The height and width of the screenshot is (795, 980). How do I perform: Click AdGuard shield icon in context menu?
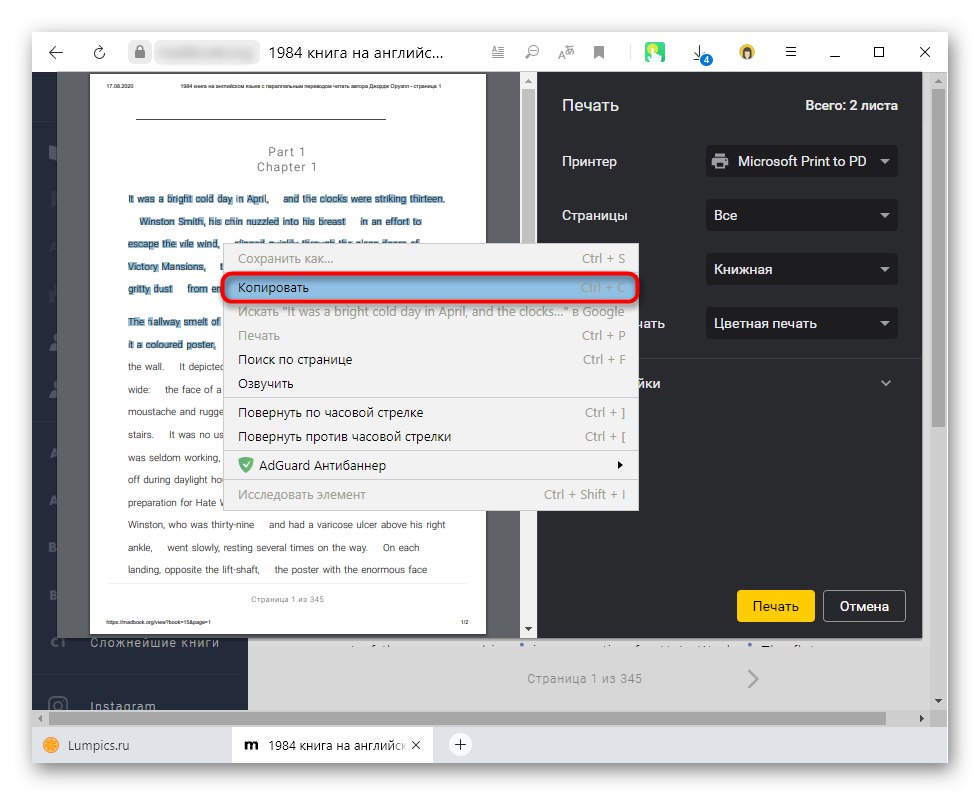[246, 465]
